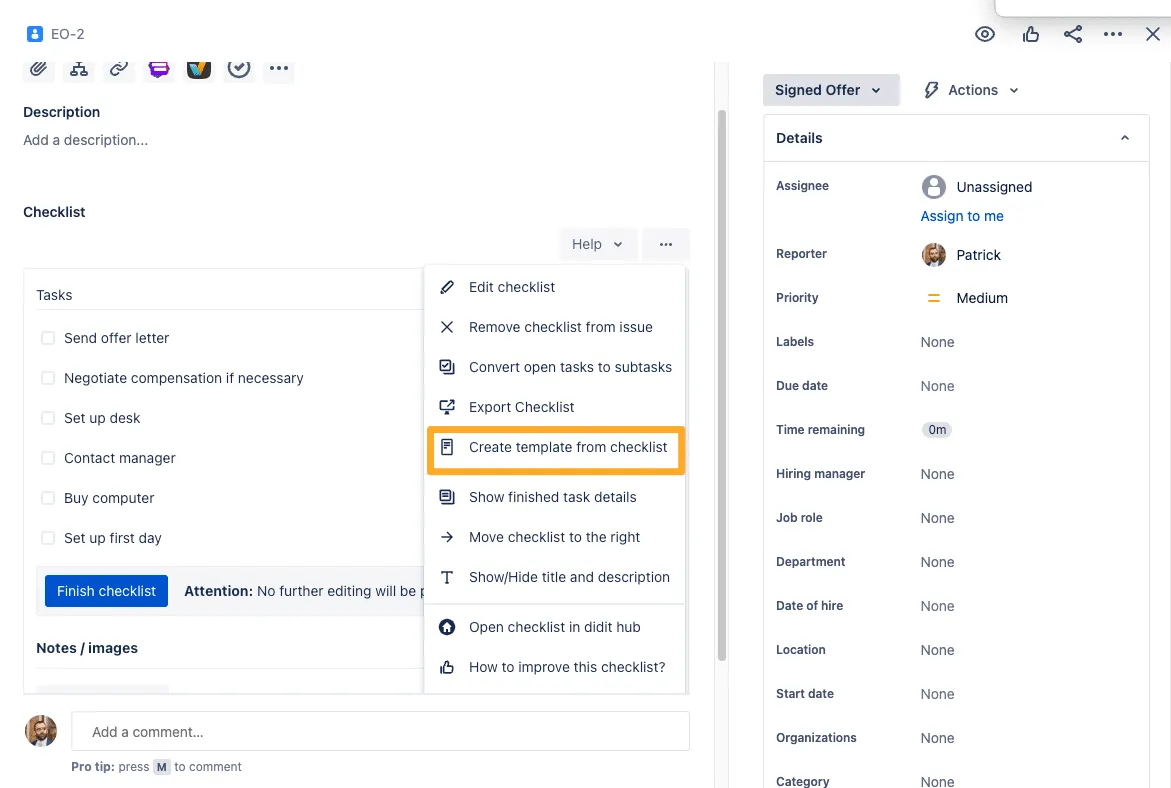Click the right arrow move icon
Viewport: 1171px width, 788px height.
click(447, 537)
